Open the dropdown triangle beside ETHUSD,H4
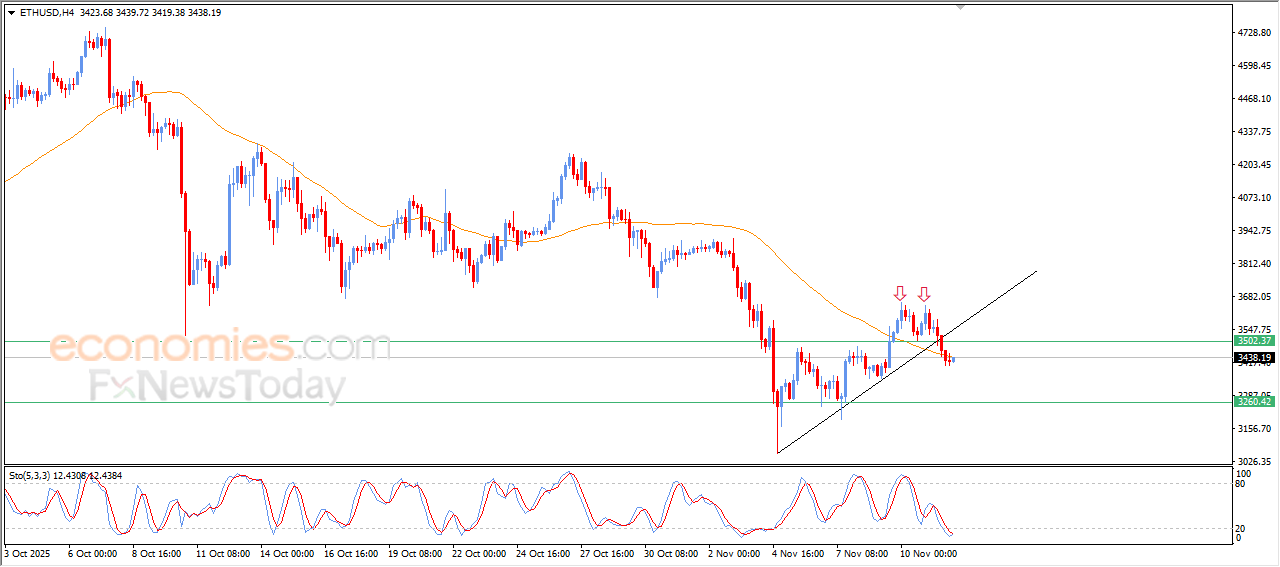Image resolution: width=1280 pixels, height=567 pixels. (x=11, y=13)
